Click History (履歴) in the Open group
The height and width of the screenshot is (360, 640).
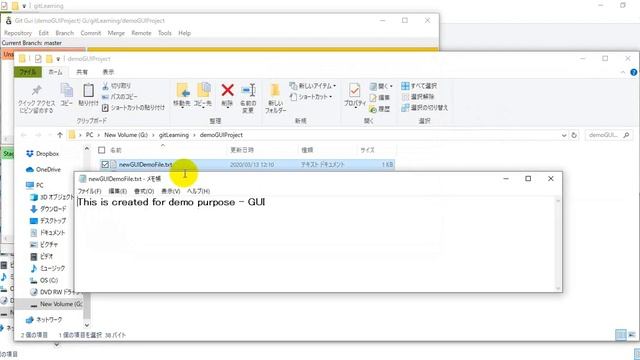pyautogui.click(x=380, y=109)
